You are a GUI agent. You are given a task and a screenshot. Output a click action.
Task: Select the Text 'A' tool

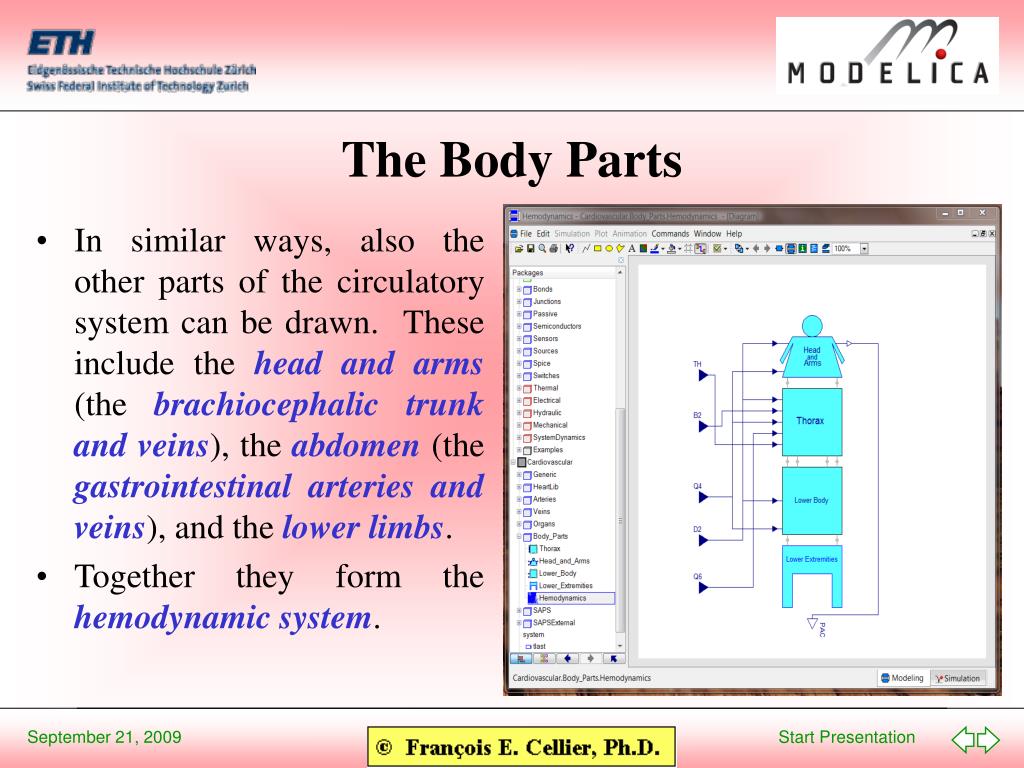click(632, 249)
